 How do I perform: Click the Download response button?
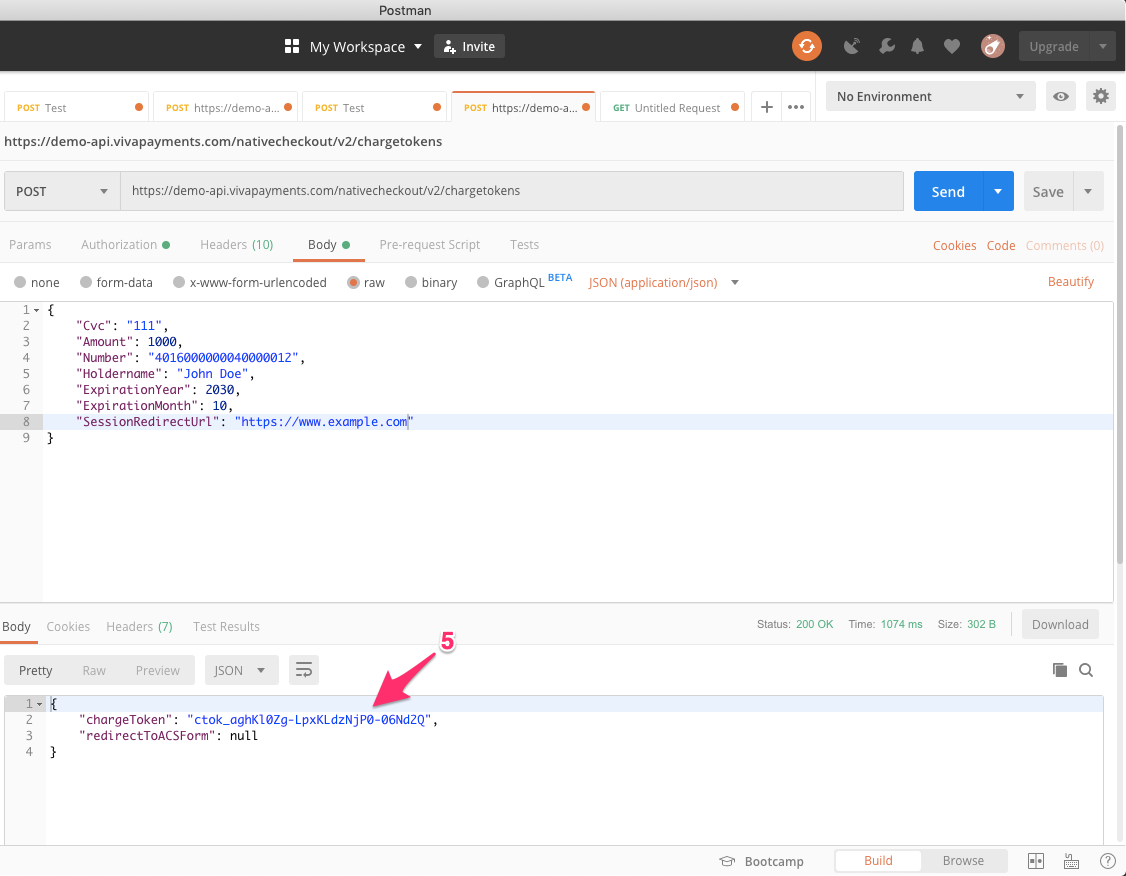point(1060,624)
